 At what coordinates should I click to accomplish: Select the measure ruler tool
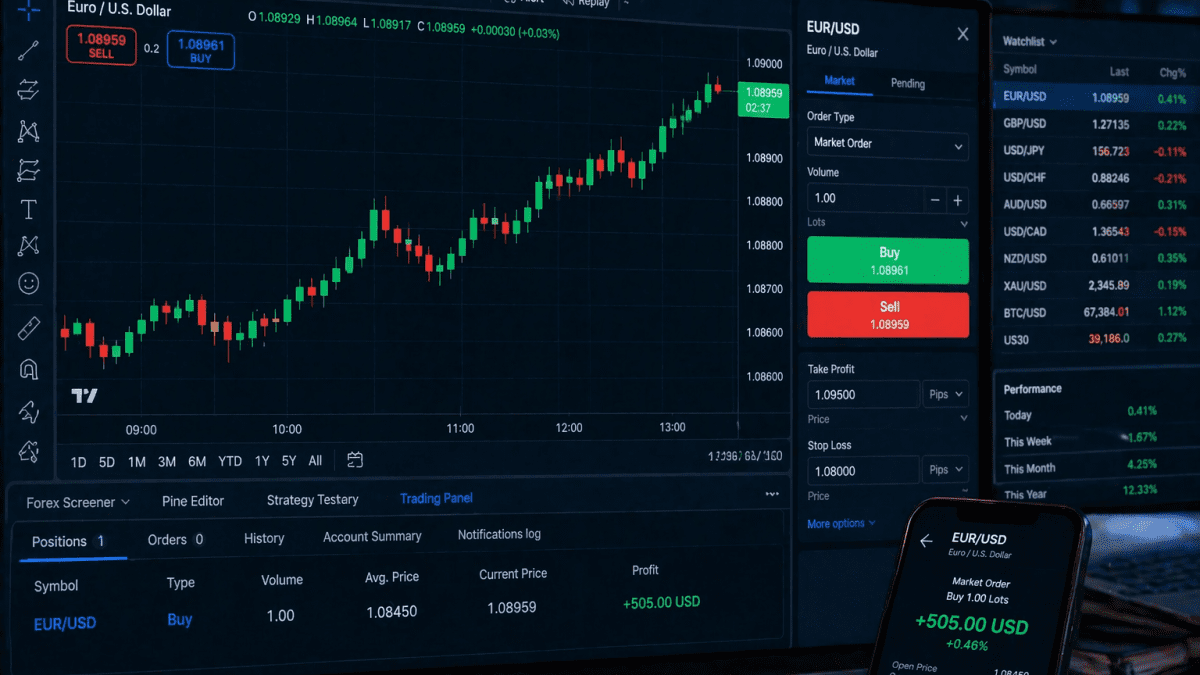pyautogui.click(x=28, y=327)
